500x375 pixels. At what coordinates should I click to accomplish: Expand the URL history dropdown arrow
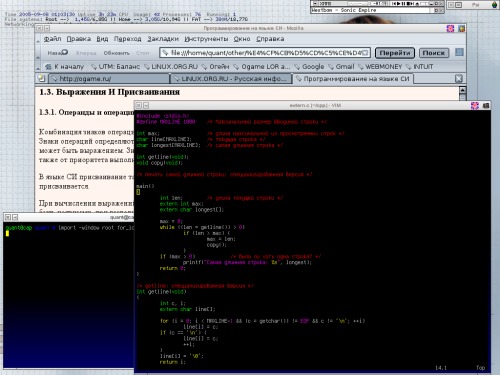click(366, 53)
